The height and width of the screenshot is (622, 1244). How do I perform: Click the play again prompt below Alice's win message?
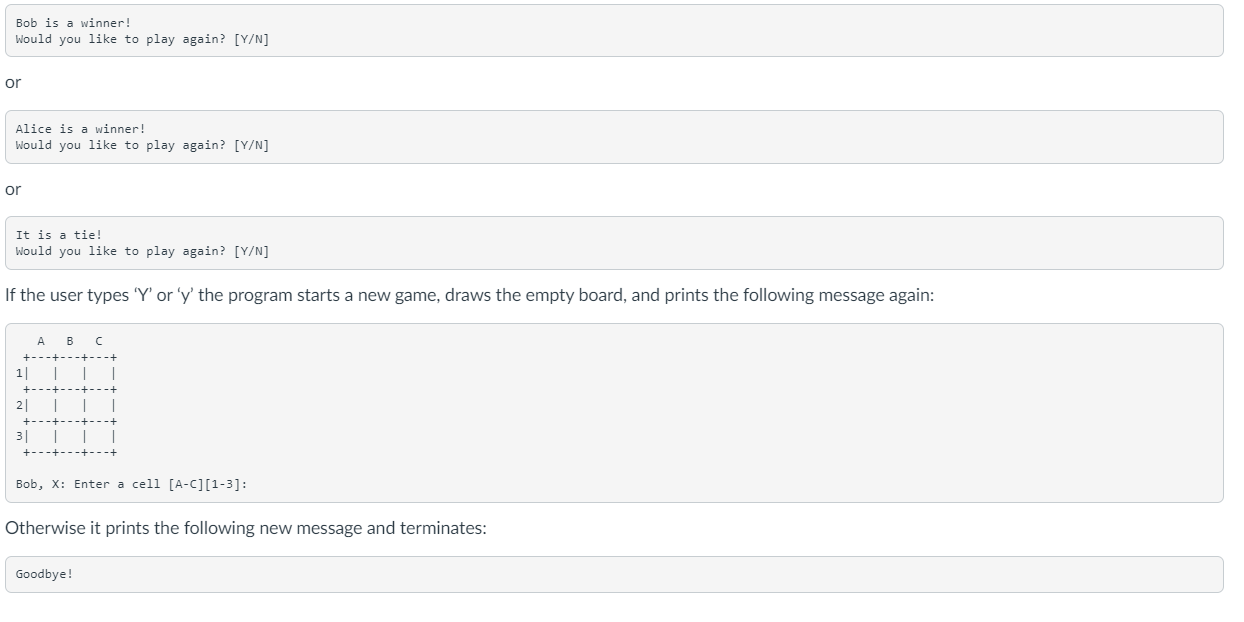(142, 145)
